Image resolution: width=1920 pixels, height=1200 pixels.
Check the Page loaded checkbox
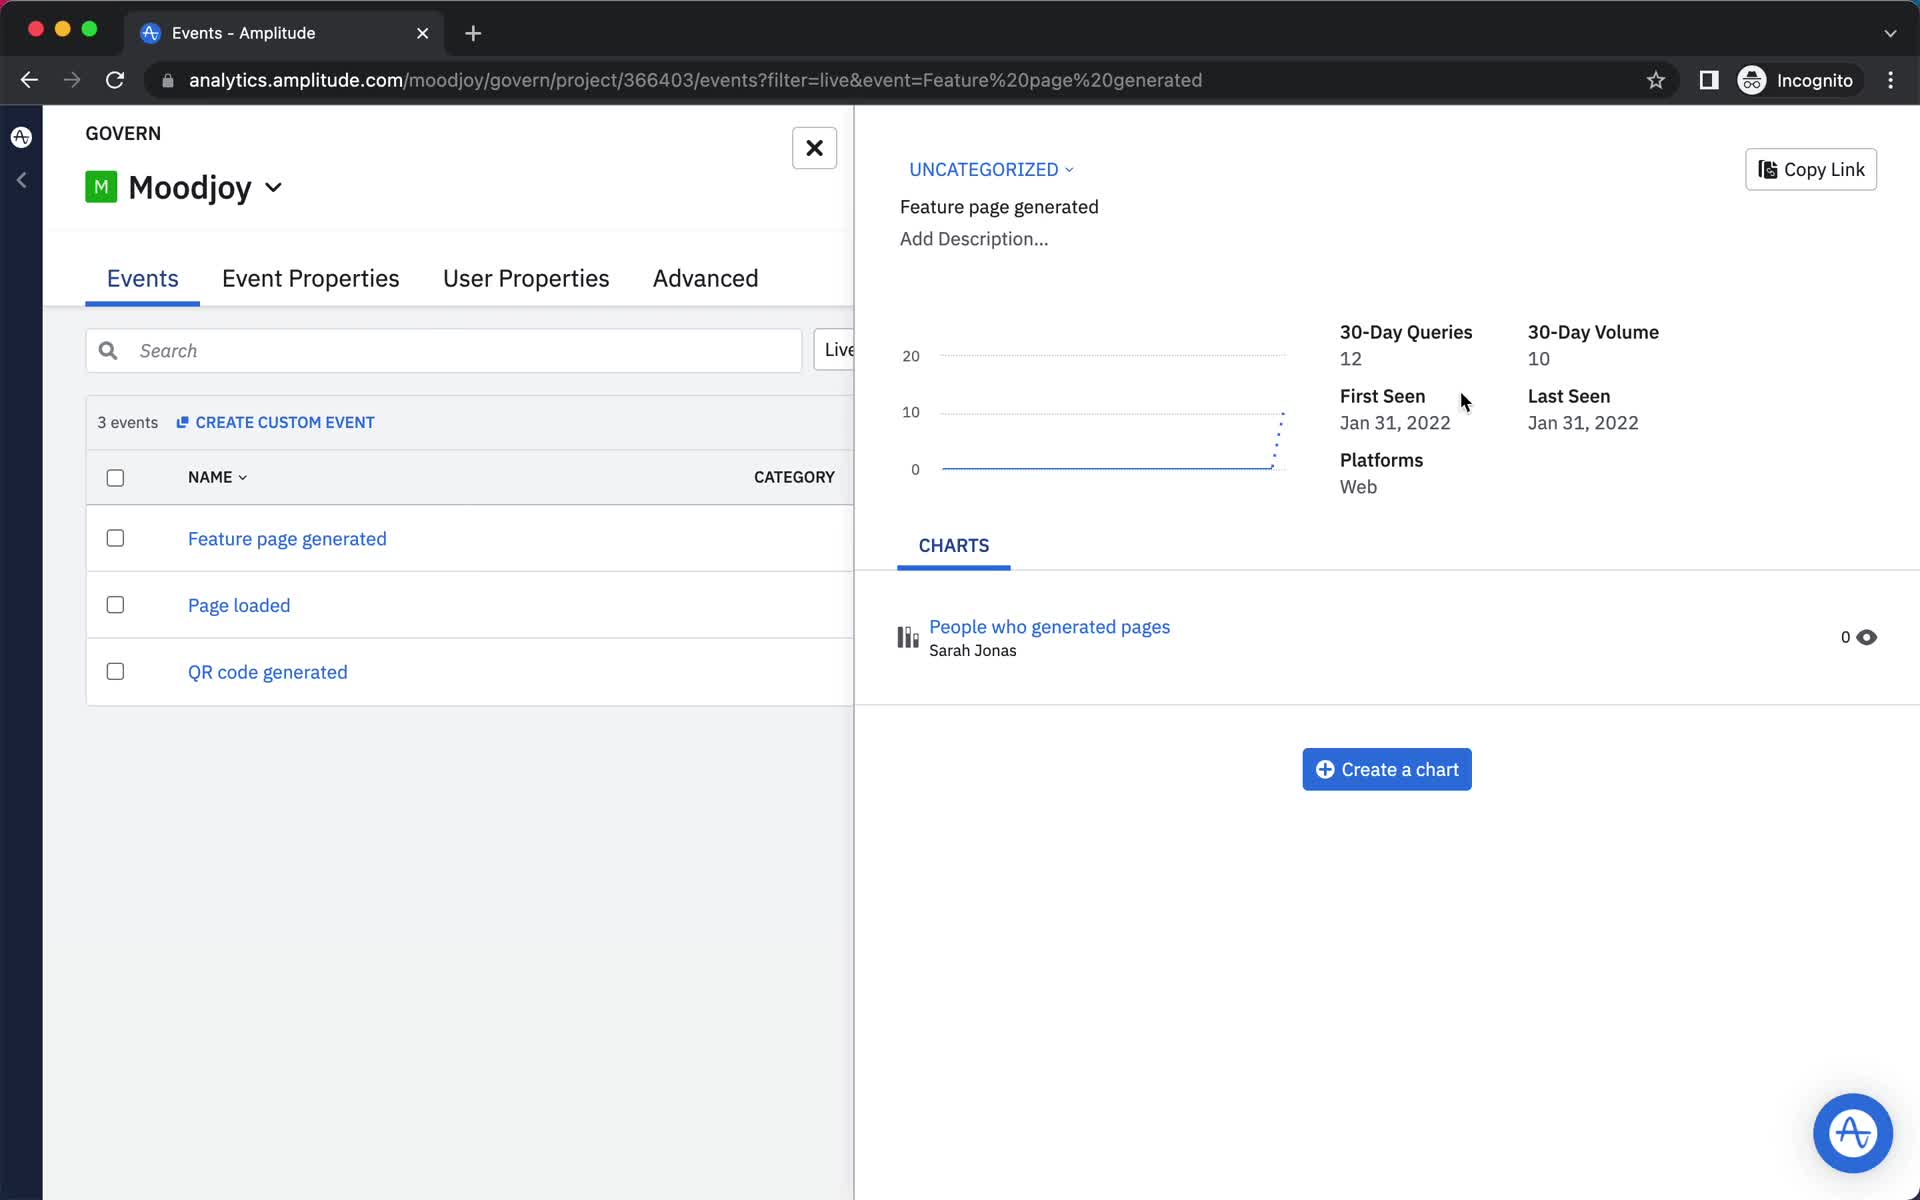tap(115, 605)
